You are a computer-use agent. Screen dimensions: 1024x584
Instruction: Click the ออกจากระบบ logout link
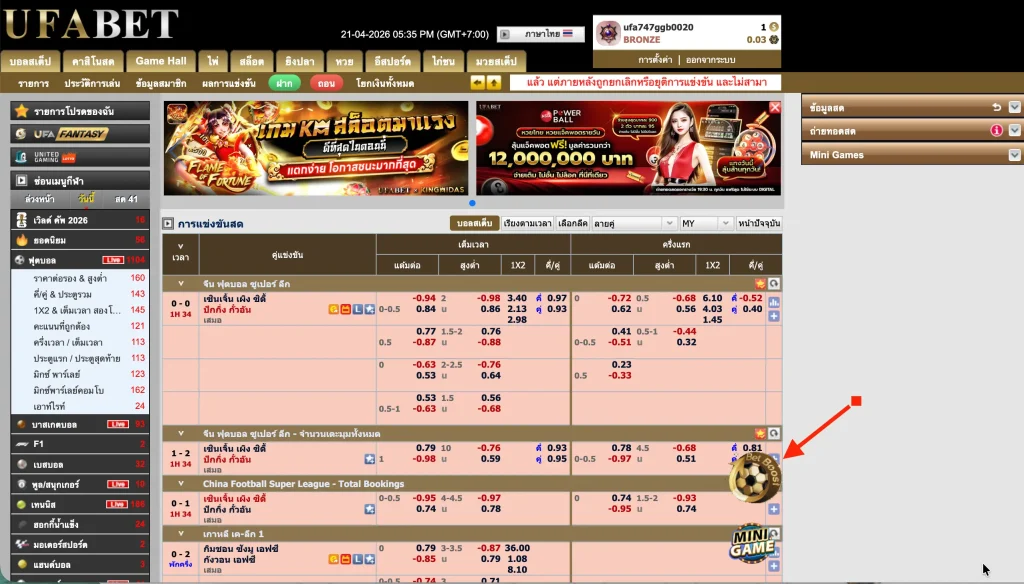pos(711,59)
